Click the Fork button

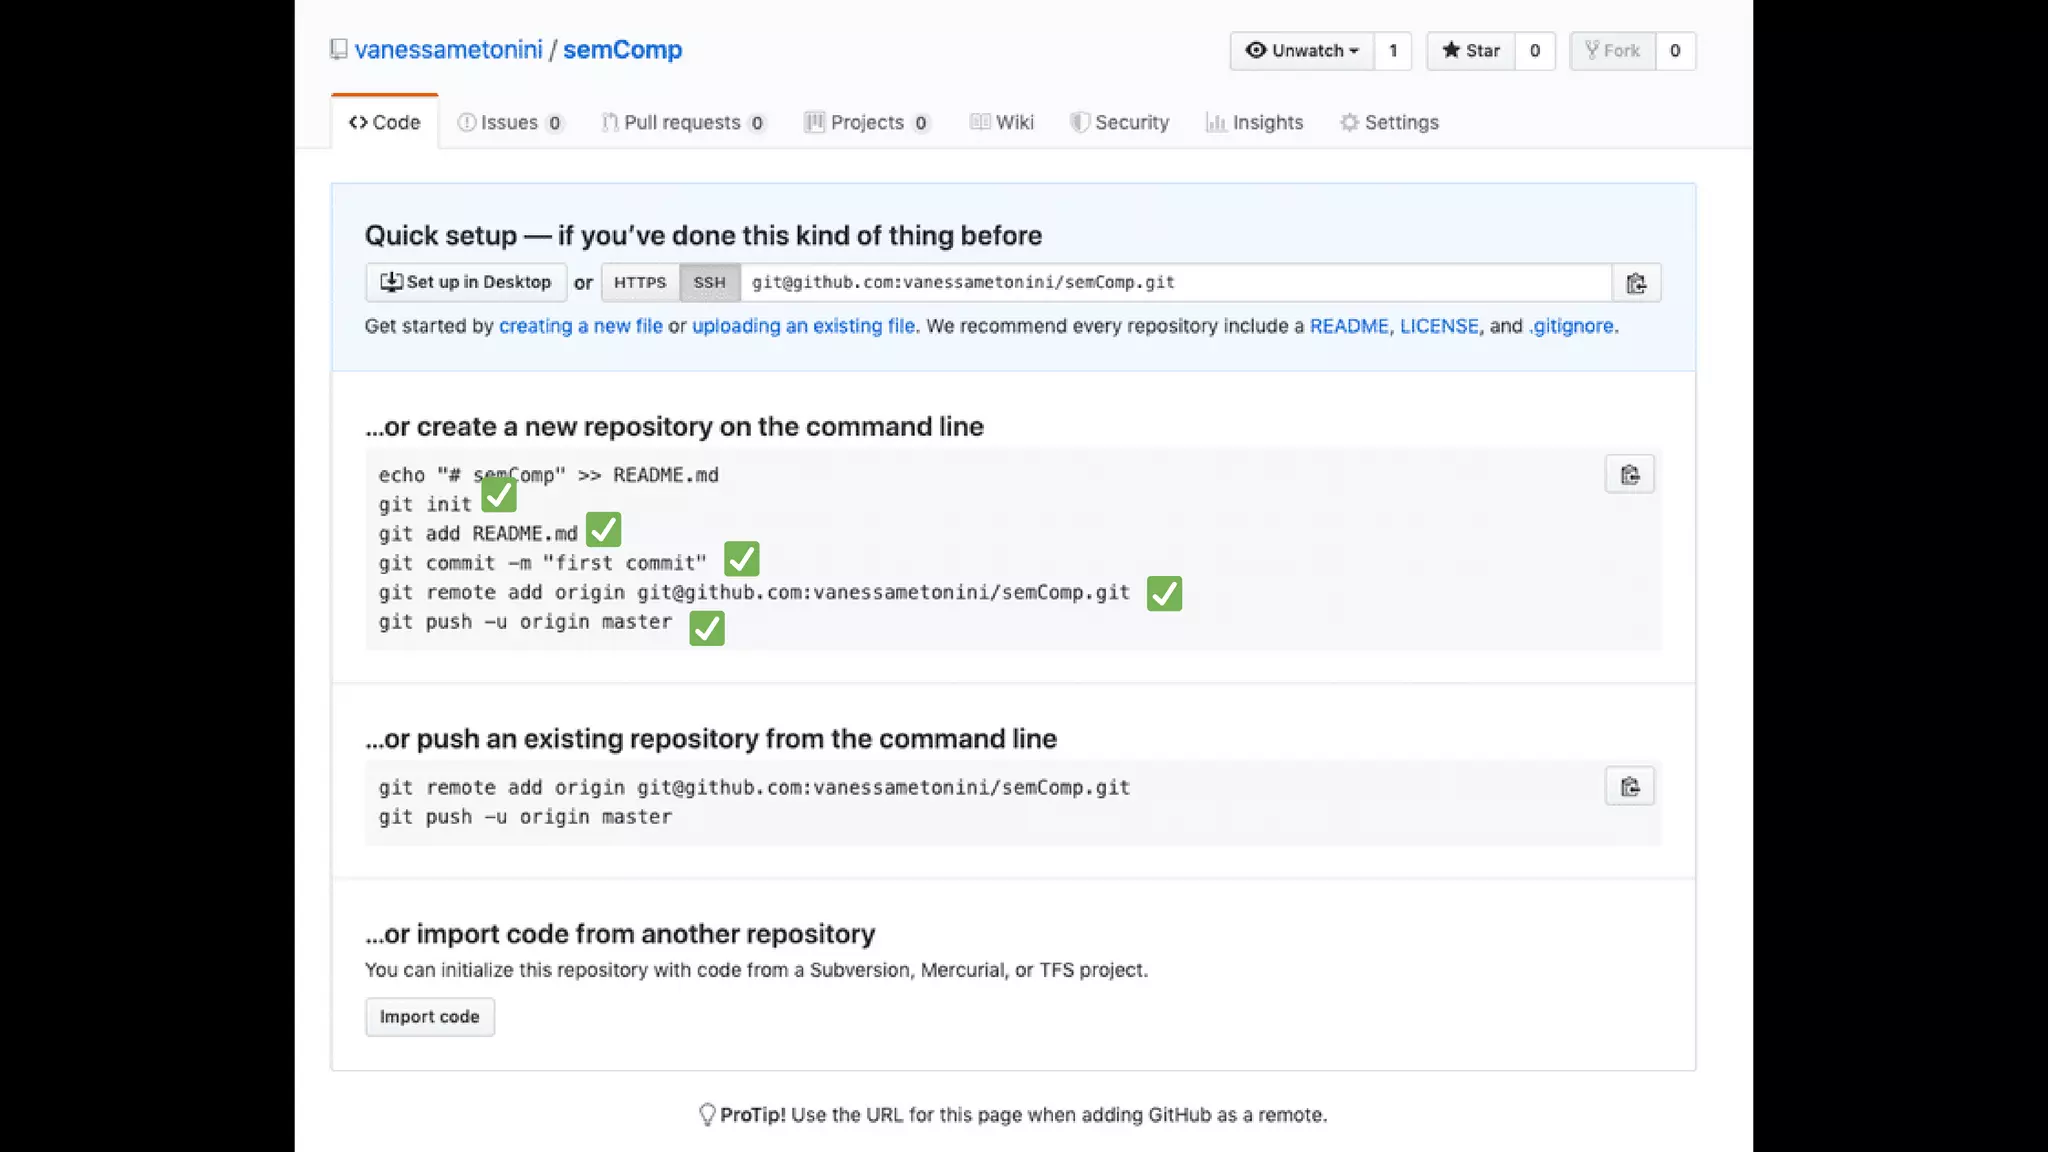(1612, 51)
